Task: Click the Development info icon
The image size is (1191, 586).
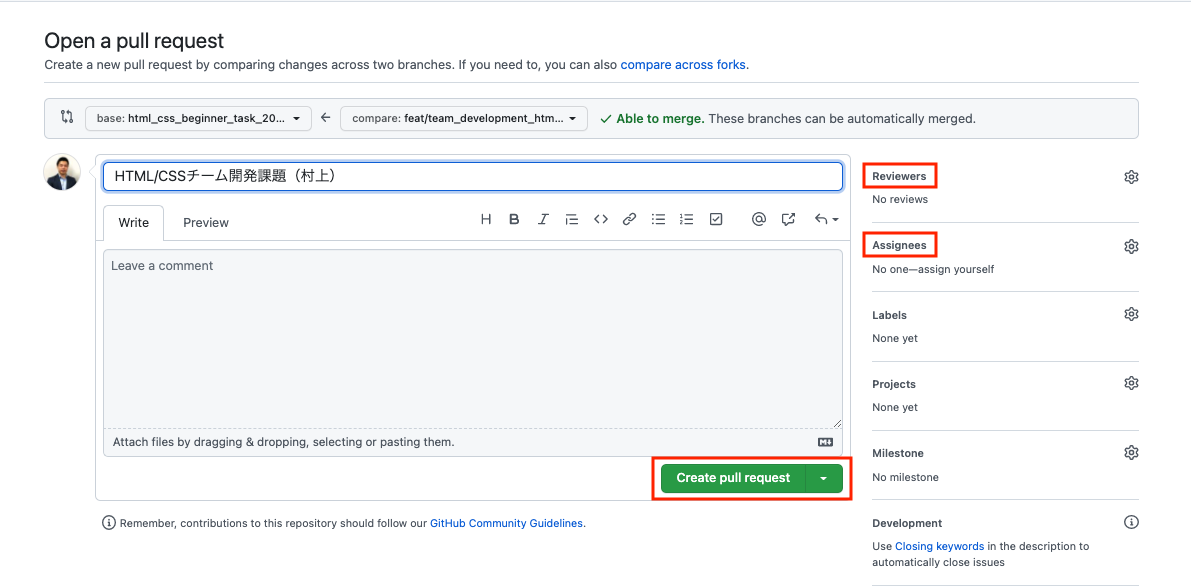Action: (x=1131, y=522)
